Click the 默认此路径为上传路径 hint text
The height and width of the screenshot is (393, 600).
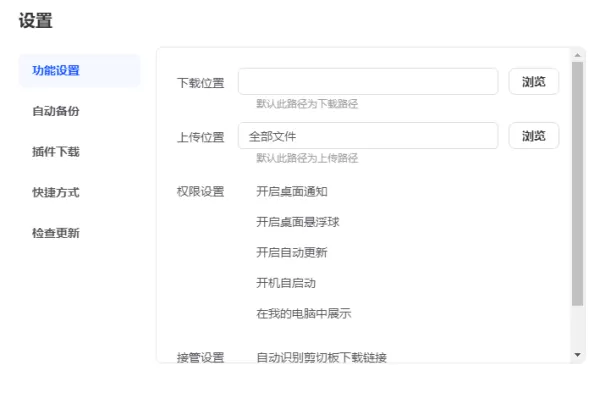click(307, 158)
